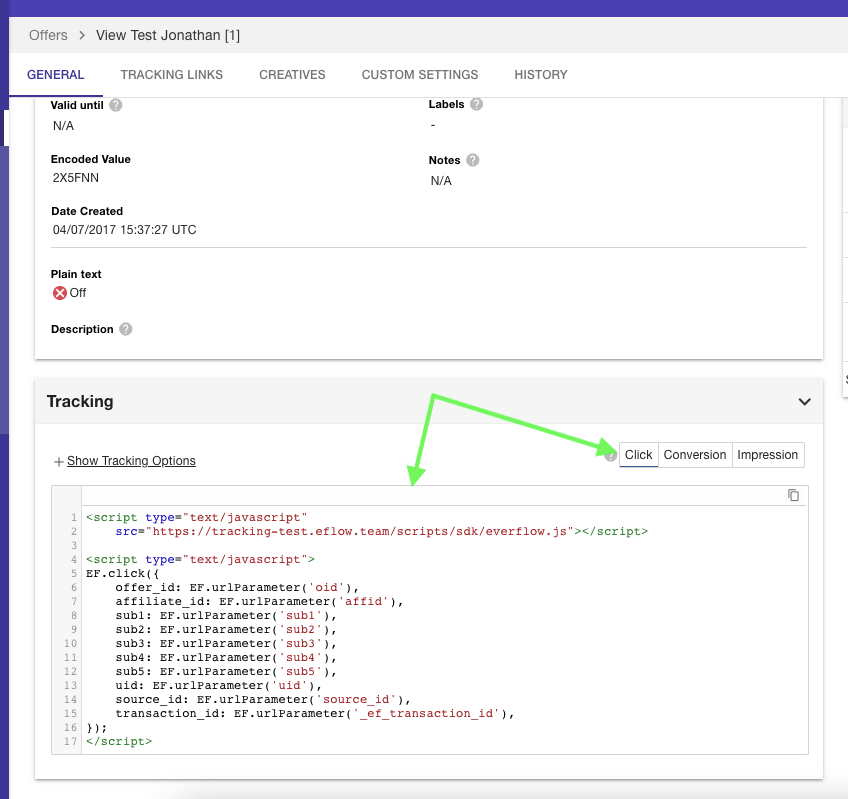Screen dimensions: 848x799
Task: Click the date 04/07/2017 15:37:27 UTC
Action: (x=124, y=230)
